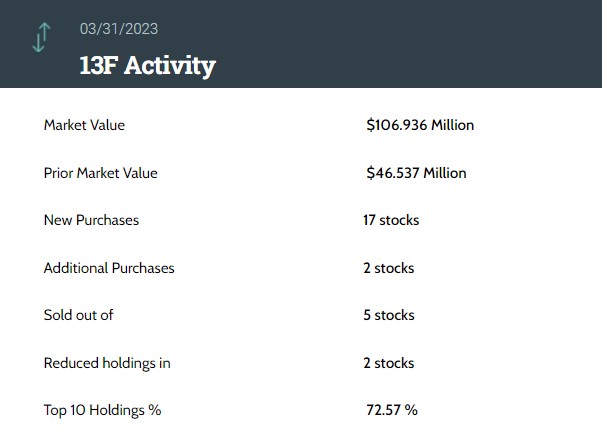
Task: Select the 13F Activity heading
Action: (x=147, y=66)
